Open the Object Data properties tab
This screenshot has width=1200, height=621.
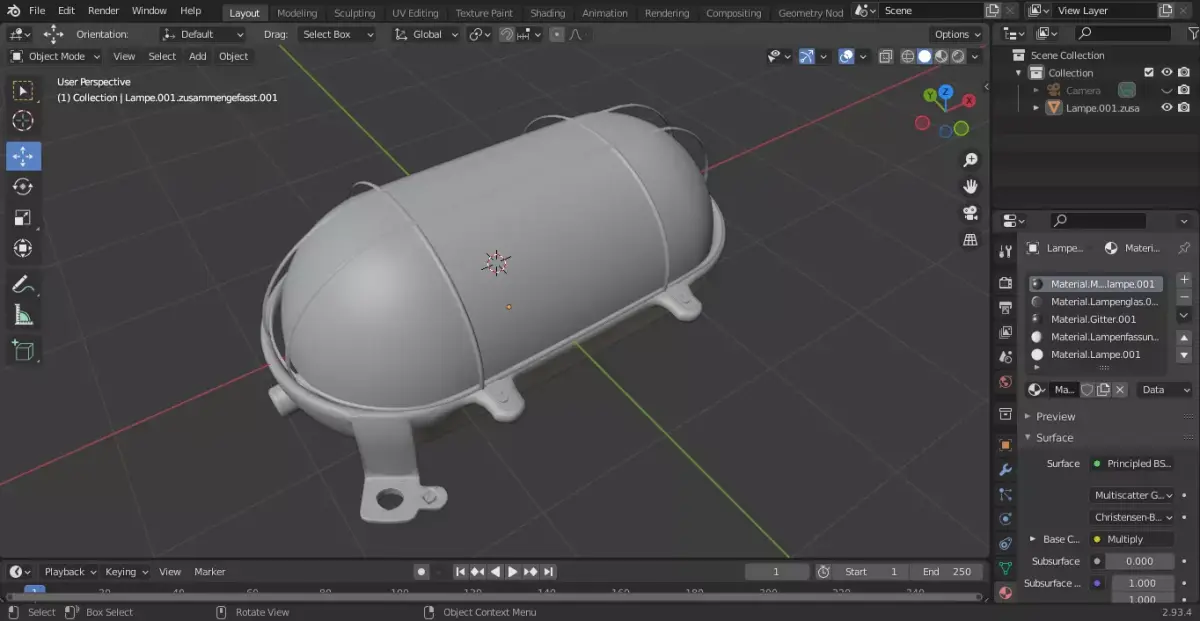pyautogui.click(x=1006, y=568)
